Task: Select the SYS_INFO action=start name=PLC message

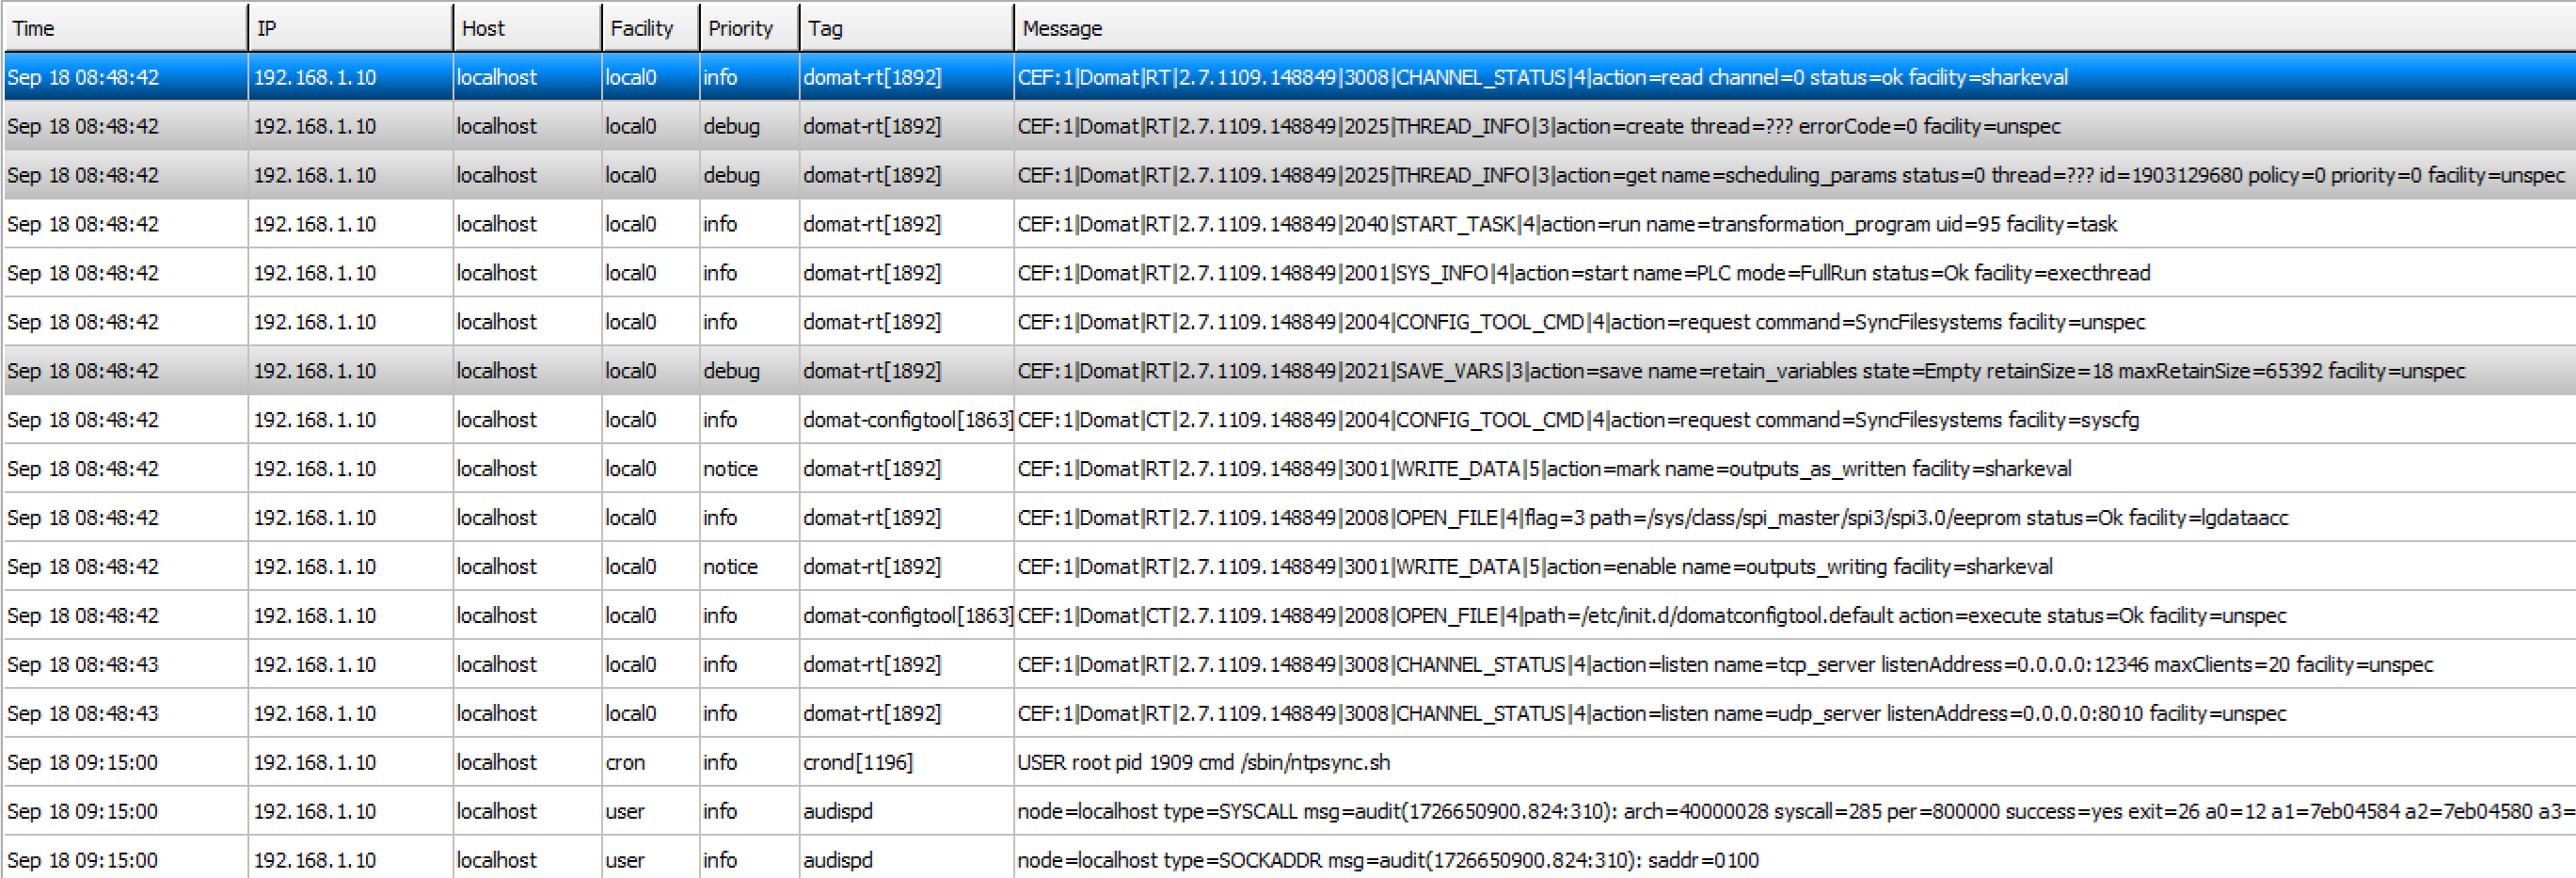Action: pyautogui.click(x=1583, y=273)
